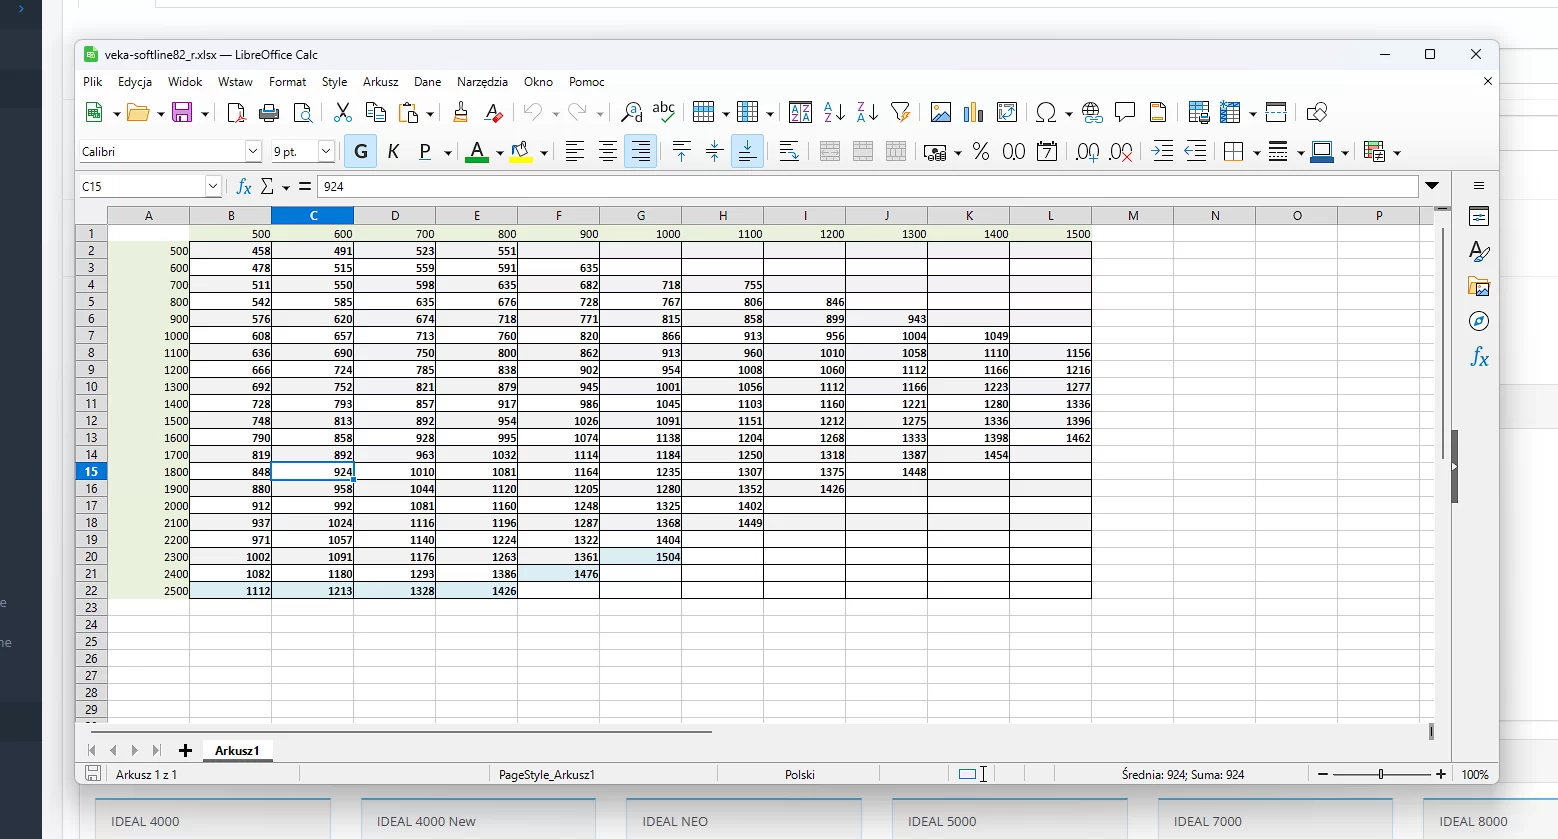This screenshot has height=839, width=1558.
Task: Expand the formula bar arrow
Action: tap(1432, 186)
